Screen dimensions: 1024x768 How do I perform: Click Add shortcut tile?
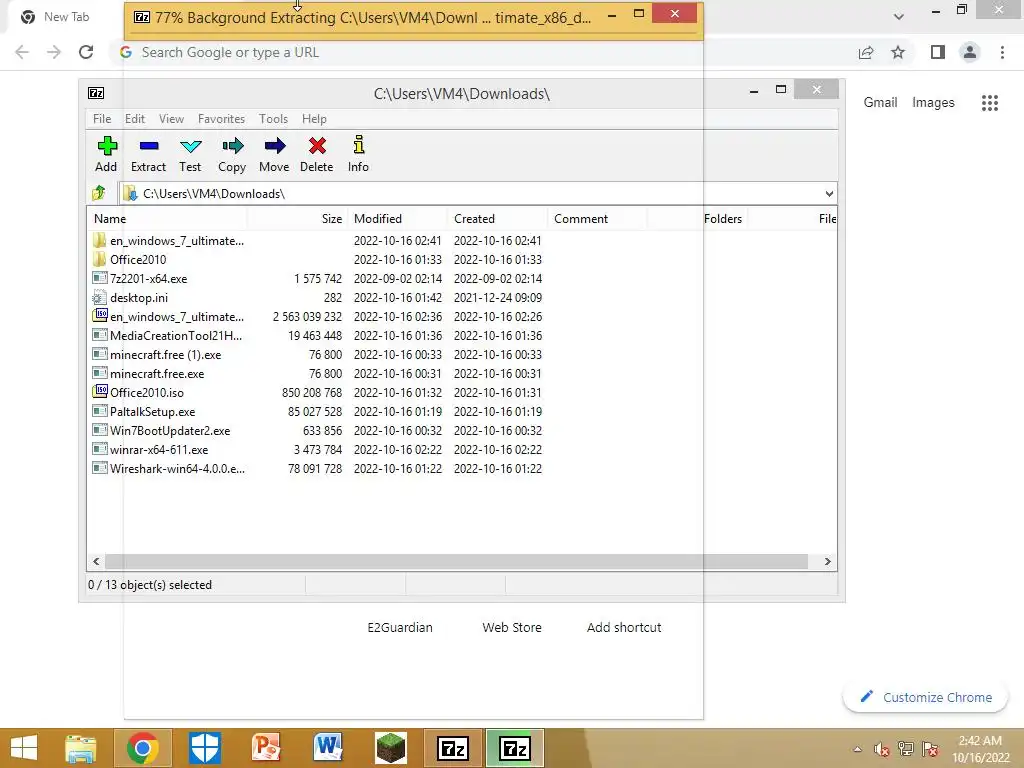pyautogui.click(x=624, y=628)
